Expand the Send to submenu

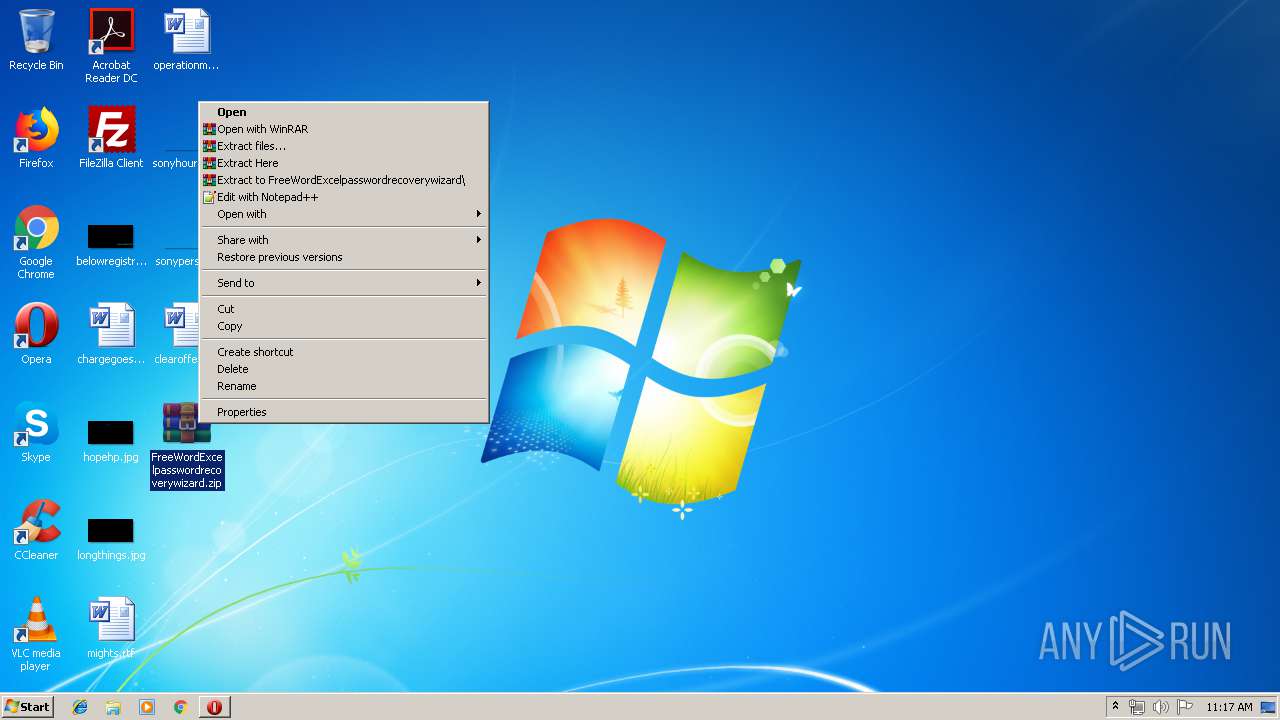[344, 283]
